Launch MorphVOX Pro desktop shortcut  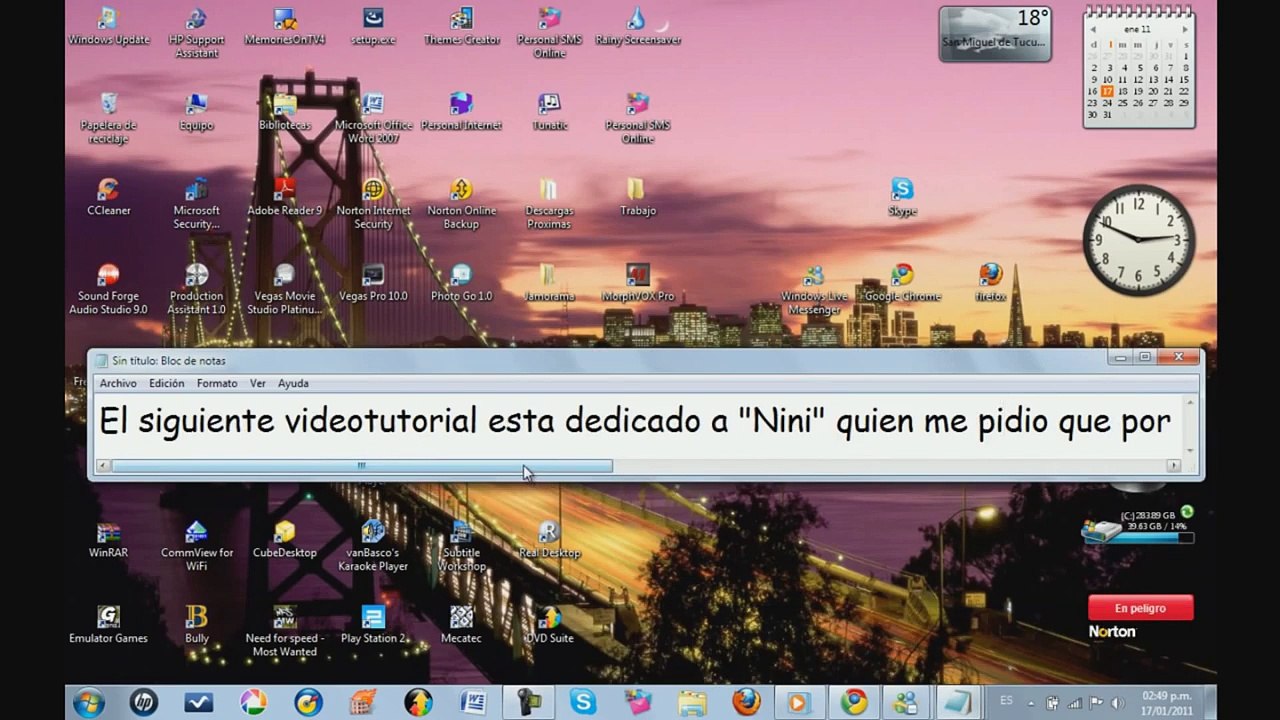pyautogui.click(x=637, y=283)
